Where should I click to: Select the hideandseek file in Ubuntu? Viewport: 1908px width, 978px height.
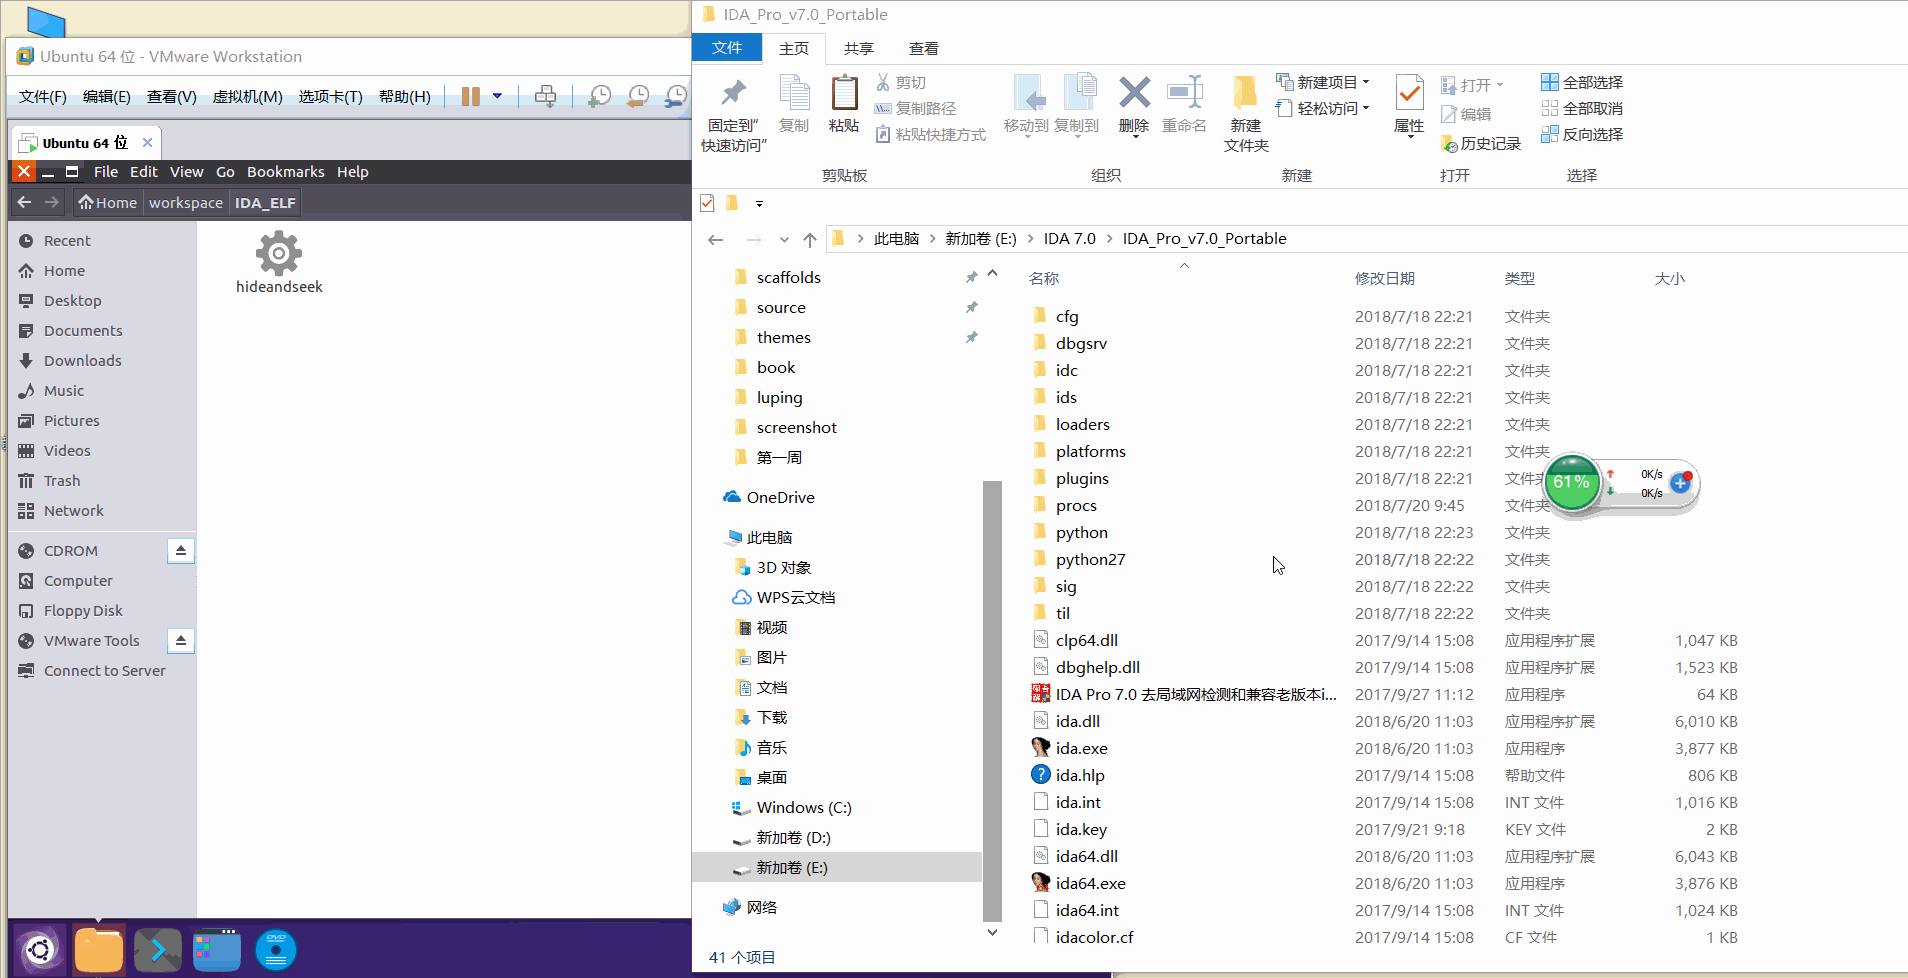coord(279,263)
